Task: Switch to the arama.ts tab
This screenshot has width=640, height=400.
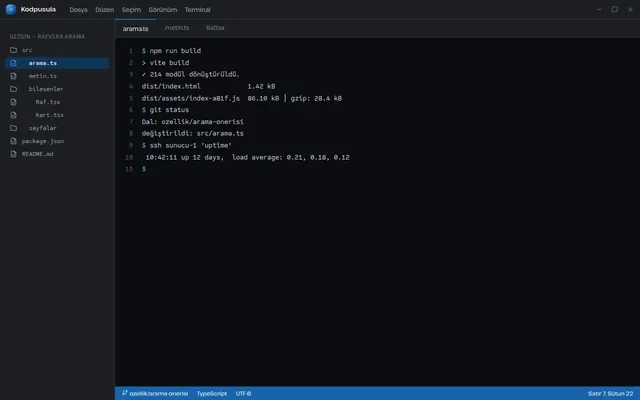Action: (136, 28)
